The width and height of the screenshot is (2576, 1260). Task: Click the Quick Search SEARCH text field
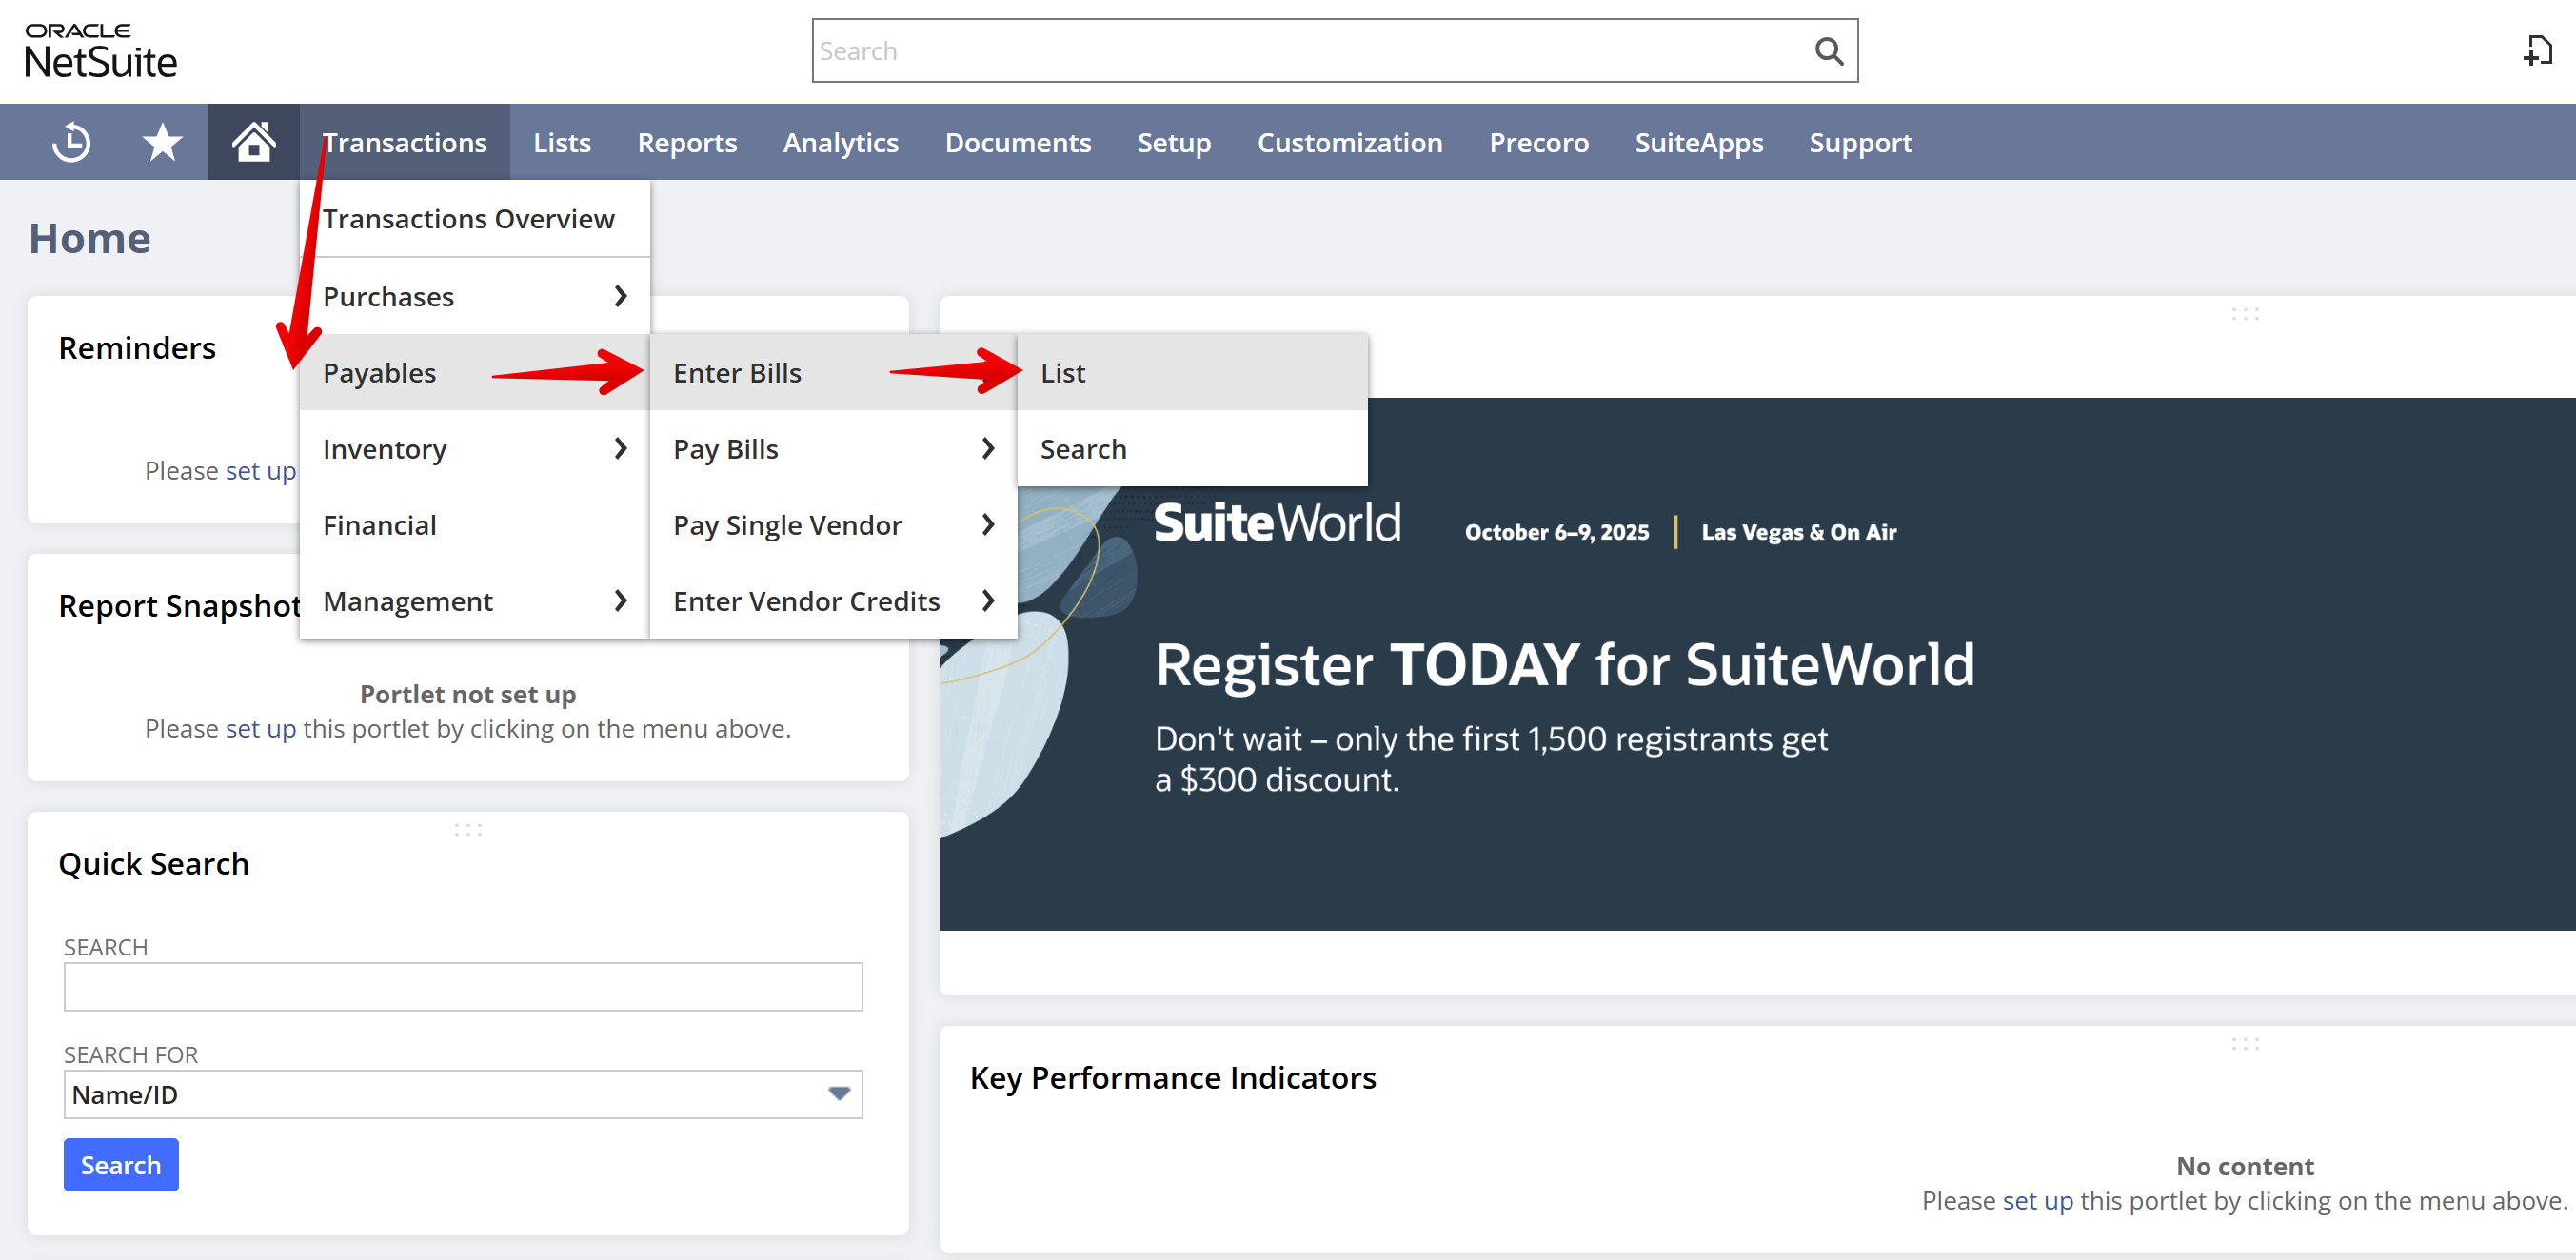tap(463, 987)
